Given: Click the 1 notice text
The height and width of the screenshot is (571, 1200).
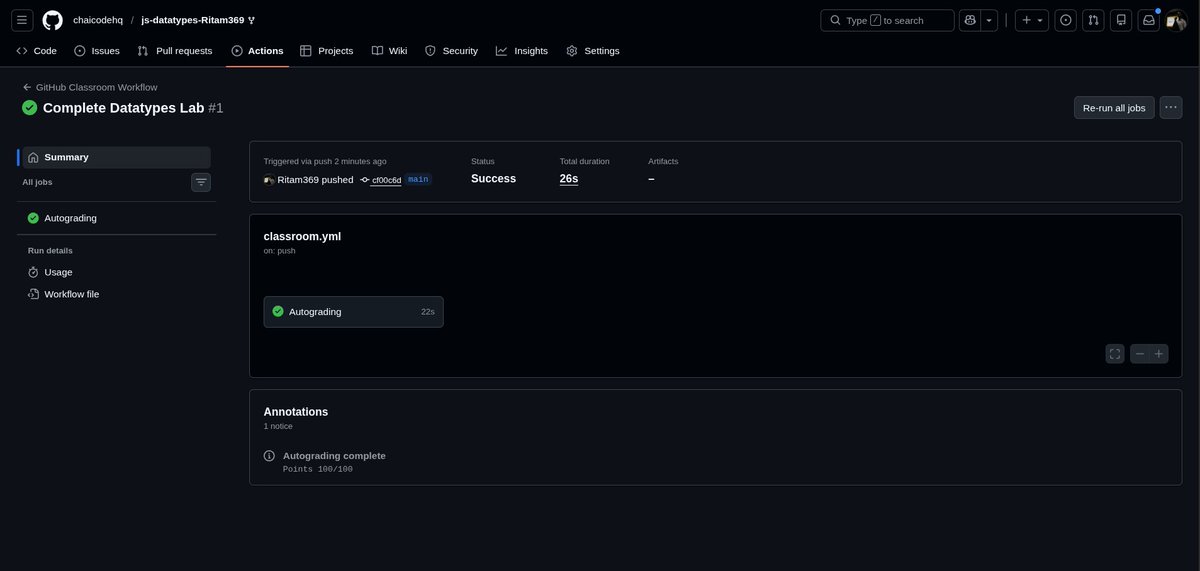Looking at the screenshot, I should (x=278, y=426).
